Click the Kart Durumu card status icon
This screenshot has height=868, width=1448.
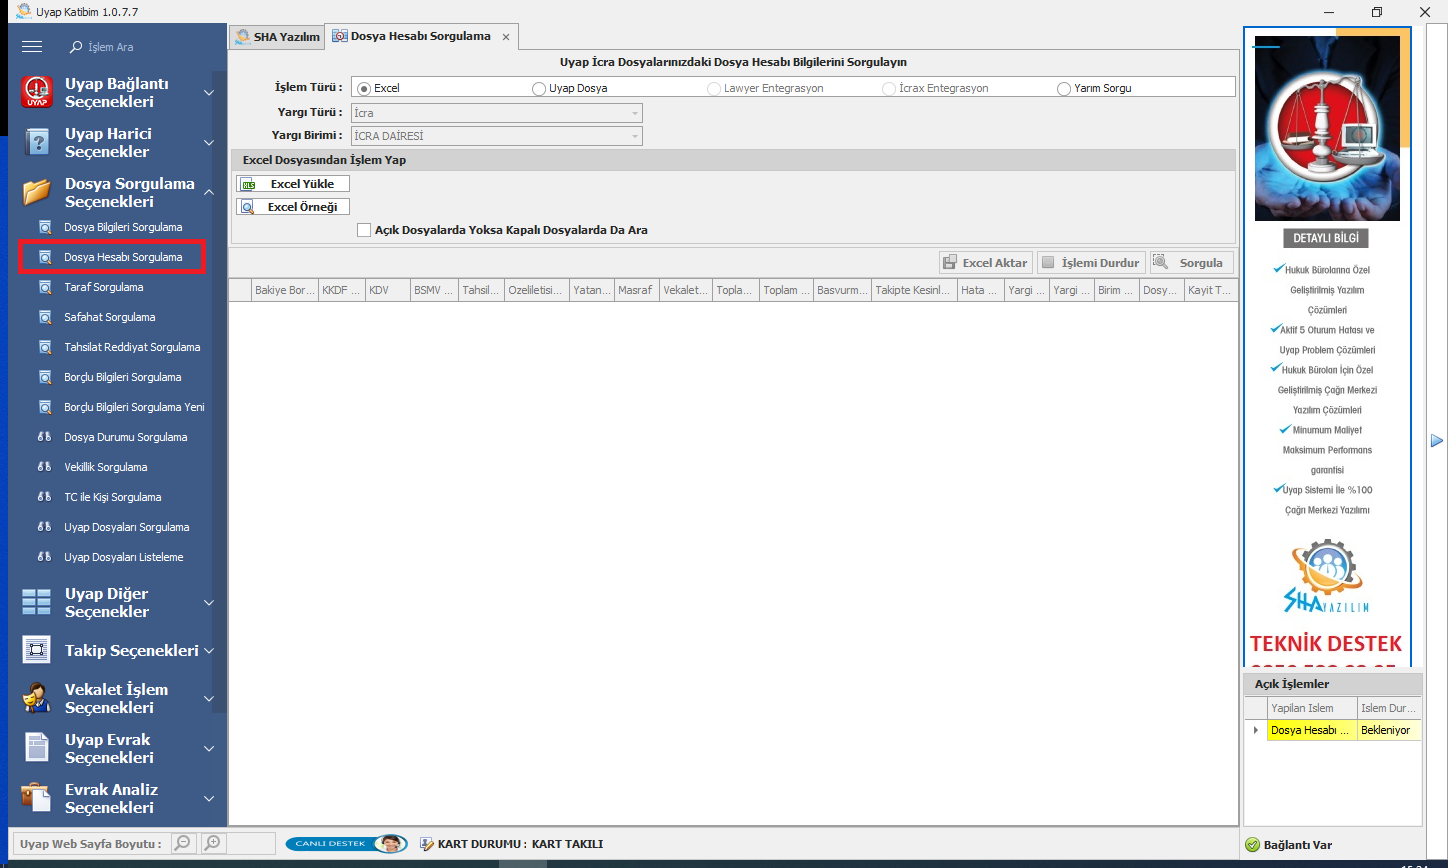pyautogui.click(x=427, y=844)
